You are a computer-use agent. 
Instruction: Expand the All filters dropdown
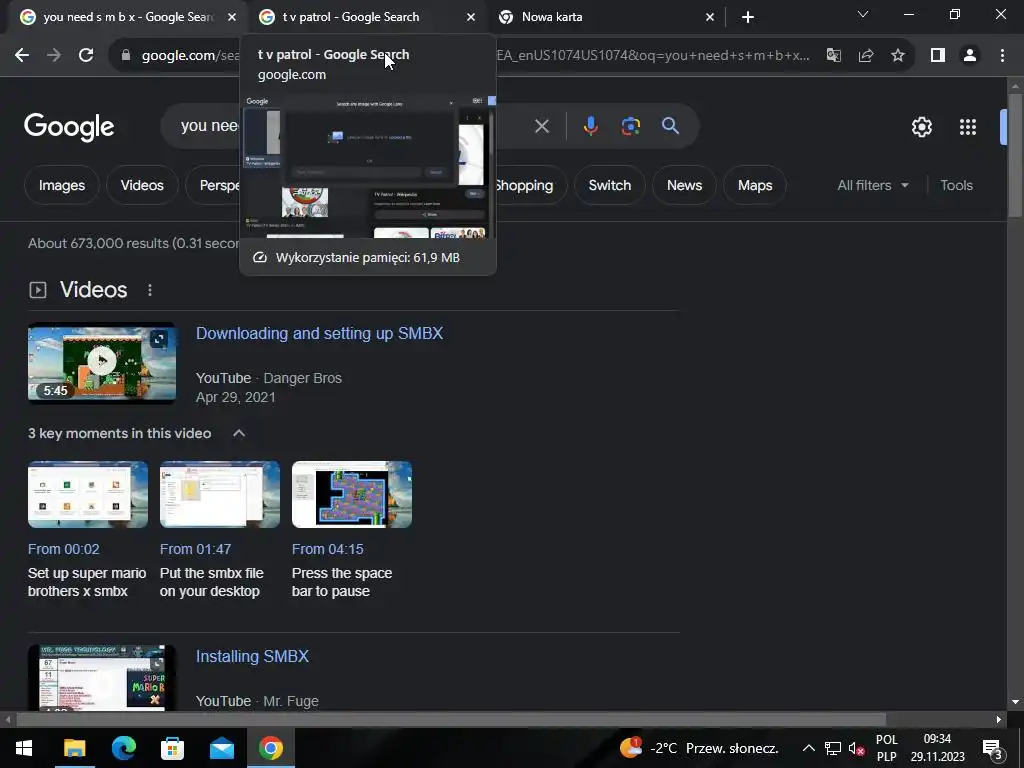tap(872, 185)
